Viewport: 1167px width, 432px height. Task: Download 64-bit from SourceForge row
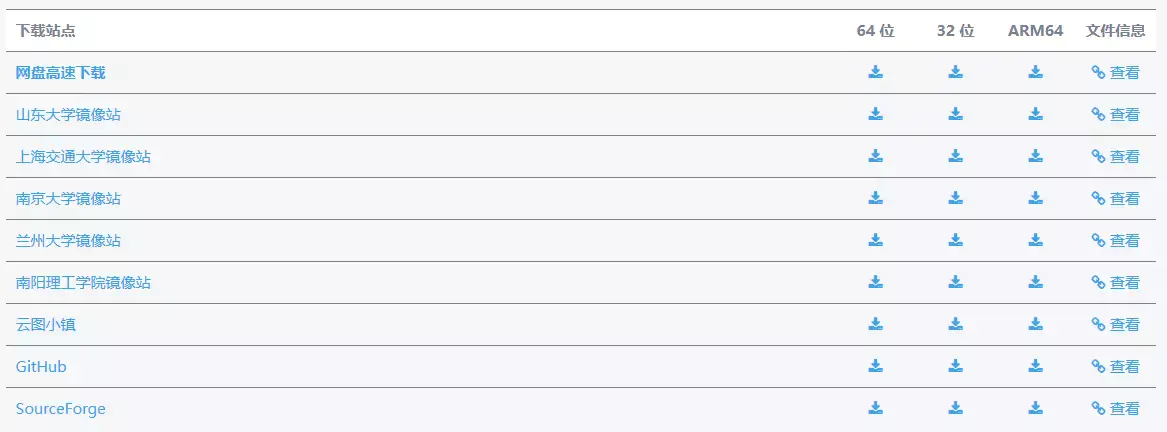875,408
